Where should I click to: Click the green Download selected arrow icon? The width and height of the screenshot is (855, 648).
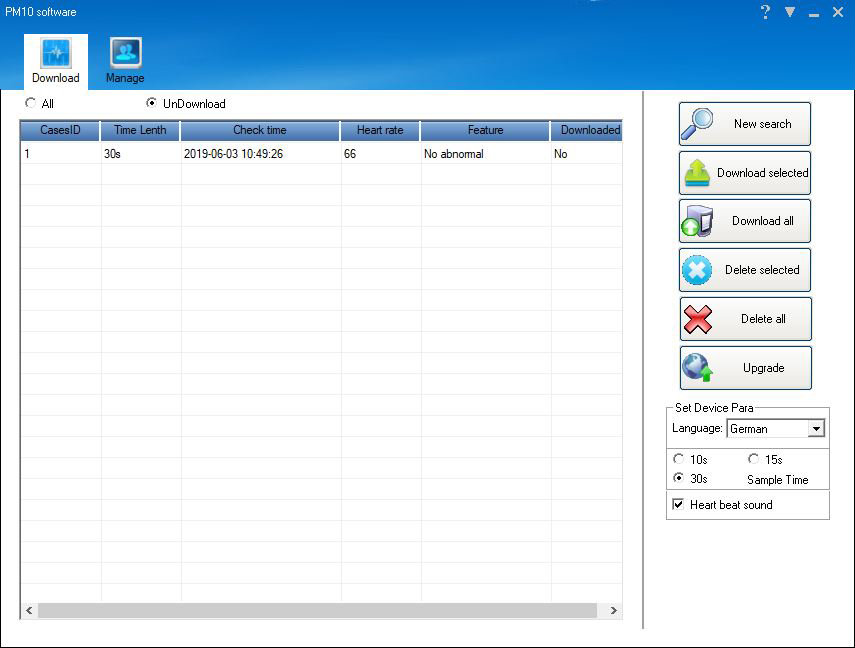[697, 173]
